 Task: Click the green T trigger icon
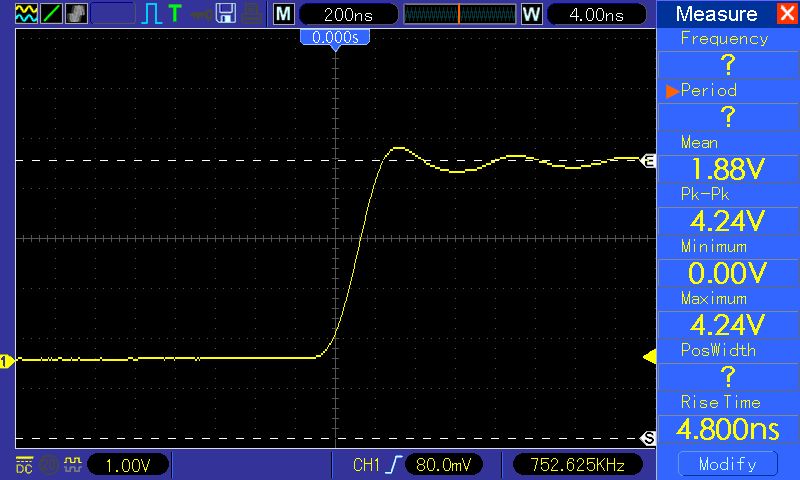(x=175, y=13)
